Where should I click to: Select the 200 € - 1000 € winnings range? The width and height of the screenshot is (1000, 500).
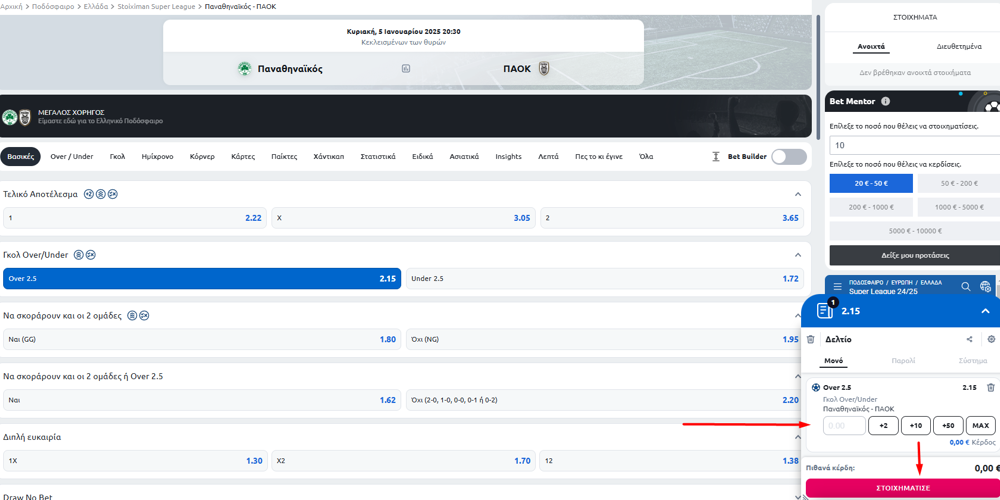coord(871,207)
